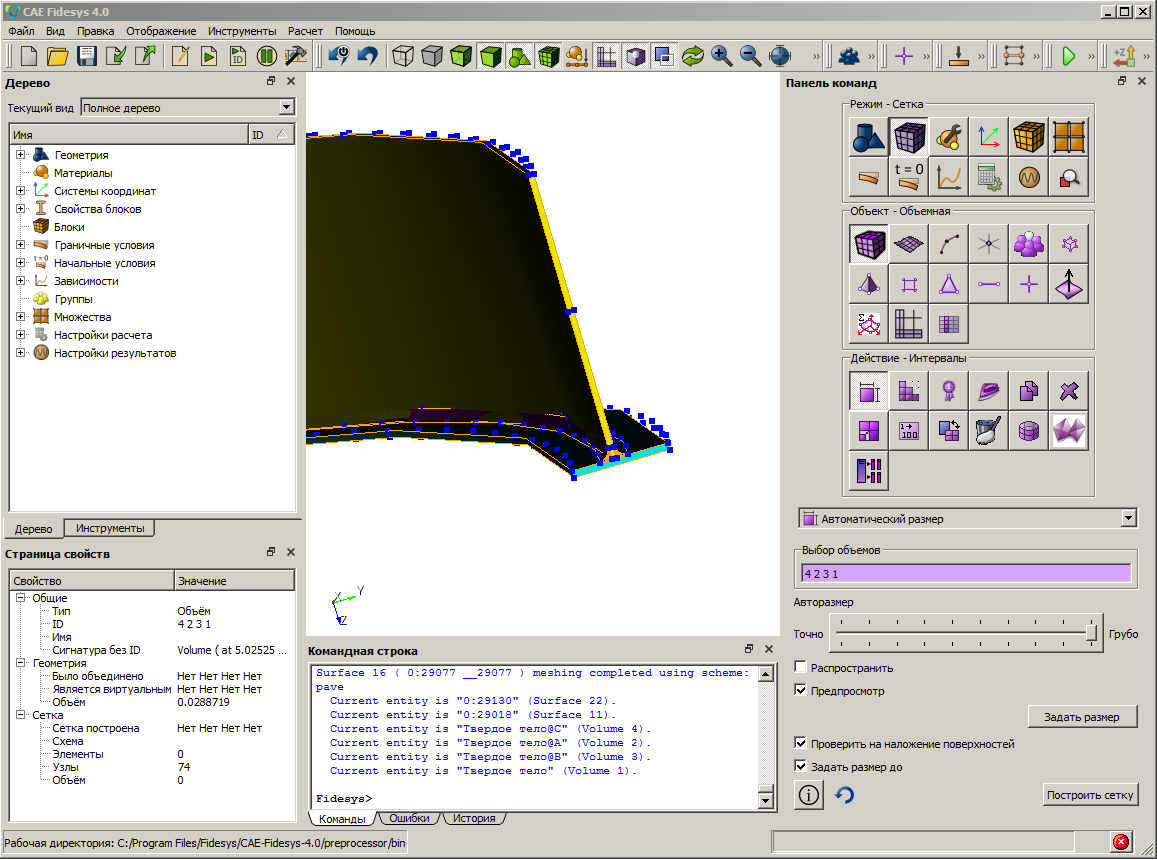Choose Curve object icon
The width and height of the screenshot is (1157, 860).
(949, 244)
